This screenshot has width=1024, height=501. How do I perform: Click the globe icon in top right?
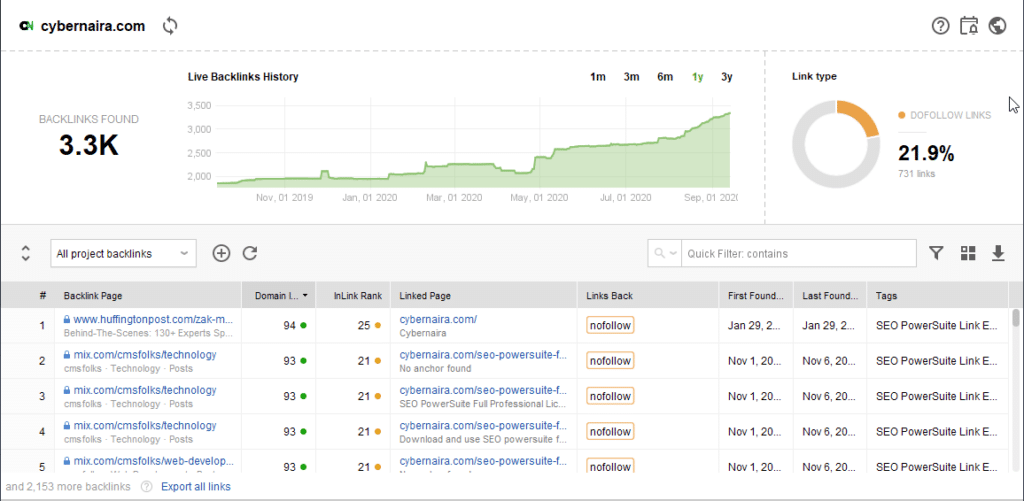coord(997,26)
